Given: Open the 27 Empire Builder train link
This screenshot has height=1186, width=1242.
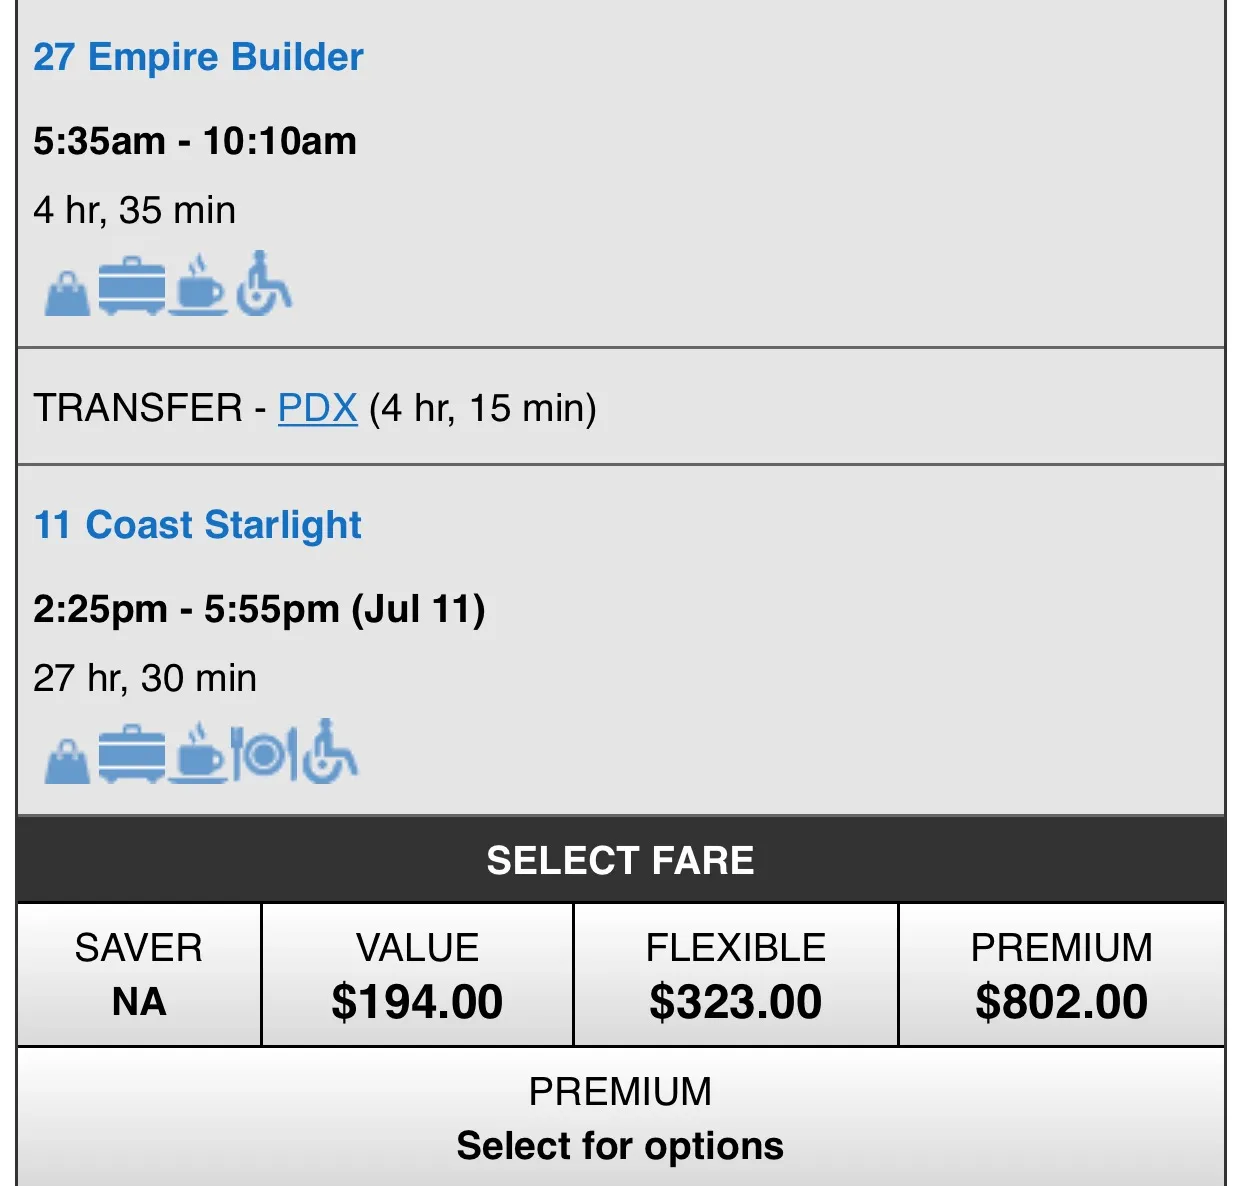Looking at the screenshot, I should pyautogui.click(x=198, y=57).
